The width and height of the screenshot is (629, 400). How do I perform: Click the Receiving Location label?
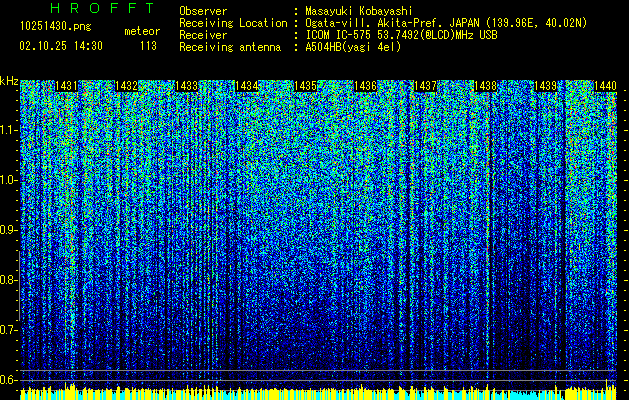[233, 23]
